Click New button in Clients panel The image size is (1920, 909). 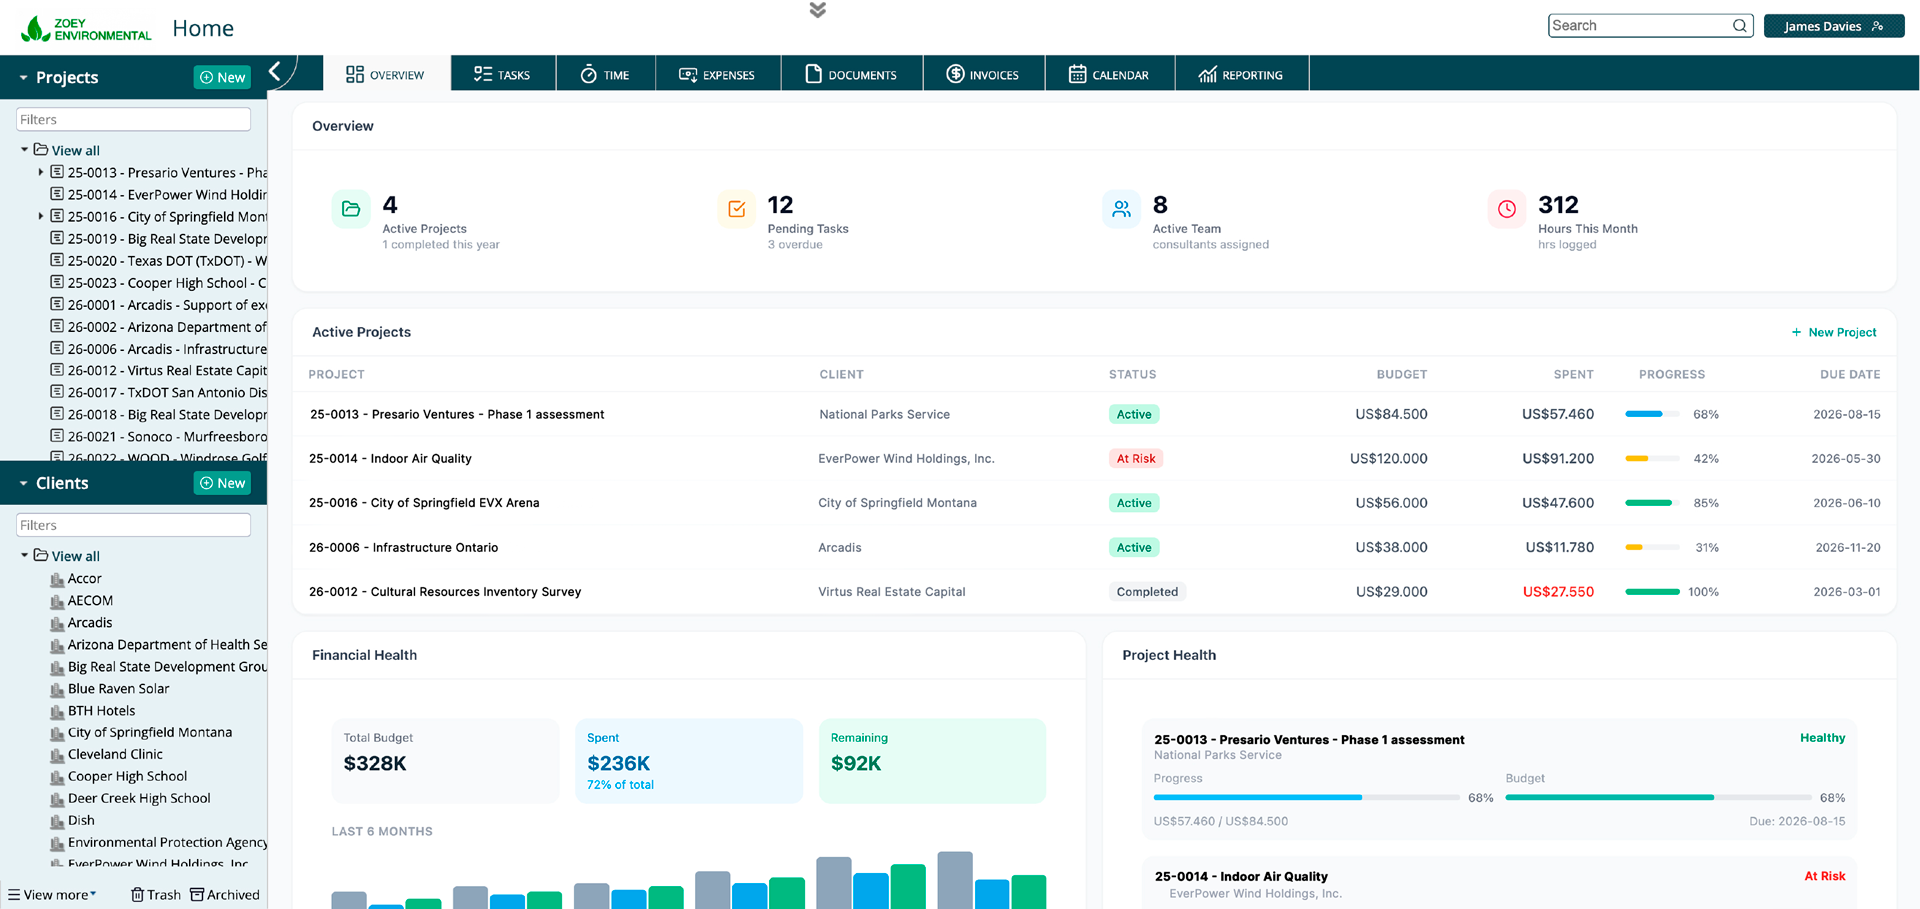[222, 483]
